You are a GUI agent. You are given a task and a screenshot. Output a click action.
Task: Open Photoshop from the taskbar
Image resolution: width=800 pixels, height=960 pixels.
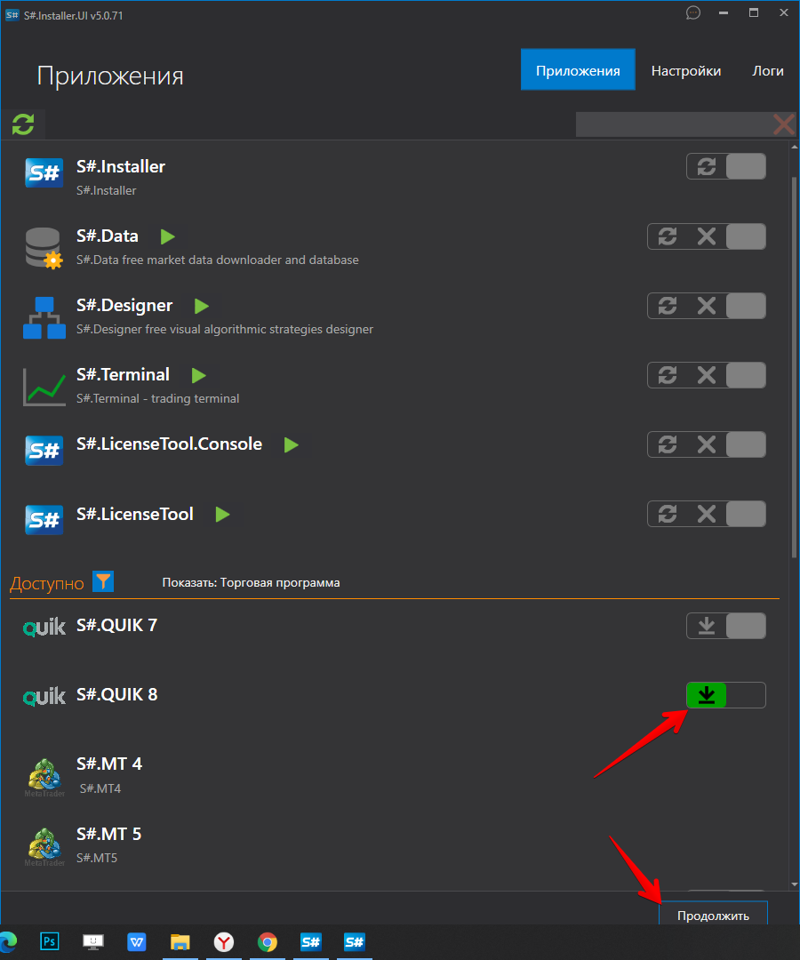50,941
